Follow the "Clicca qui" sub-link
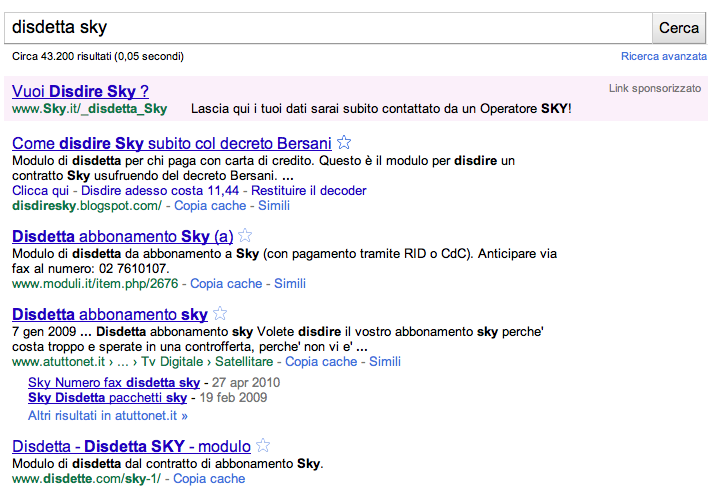The image size is (728, 491). coord(40,191)
